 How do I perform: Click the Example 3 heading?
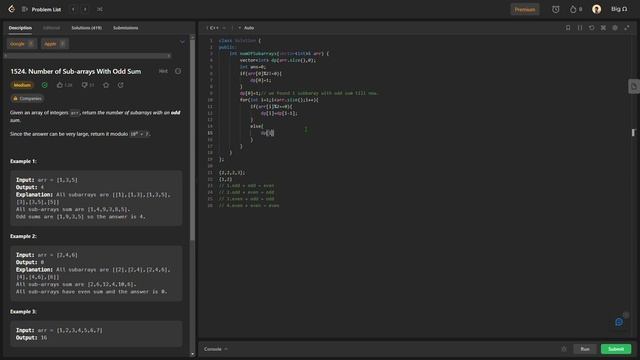pyautogui.click(x=23, y=311)
